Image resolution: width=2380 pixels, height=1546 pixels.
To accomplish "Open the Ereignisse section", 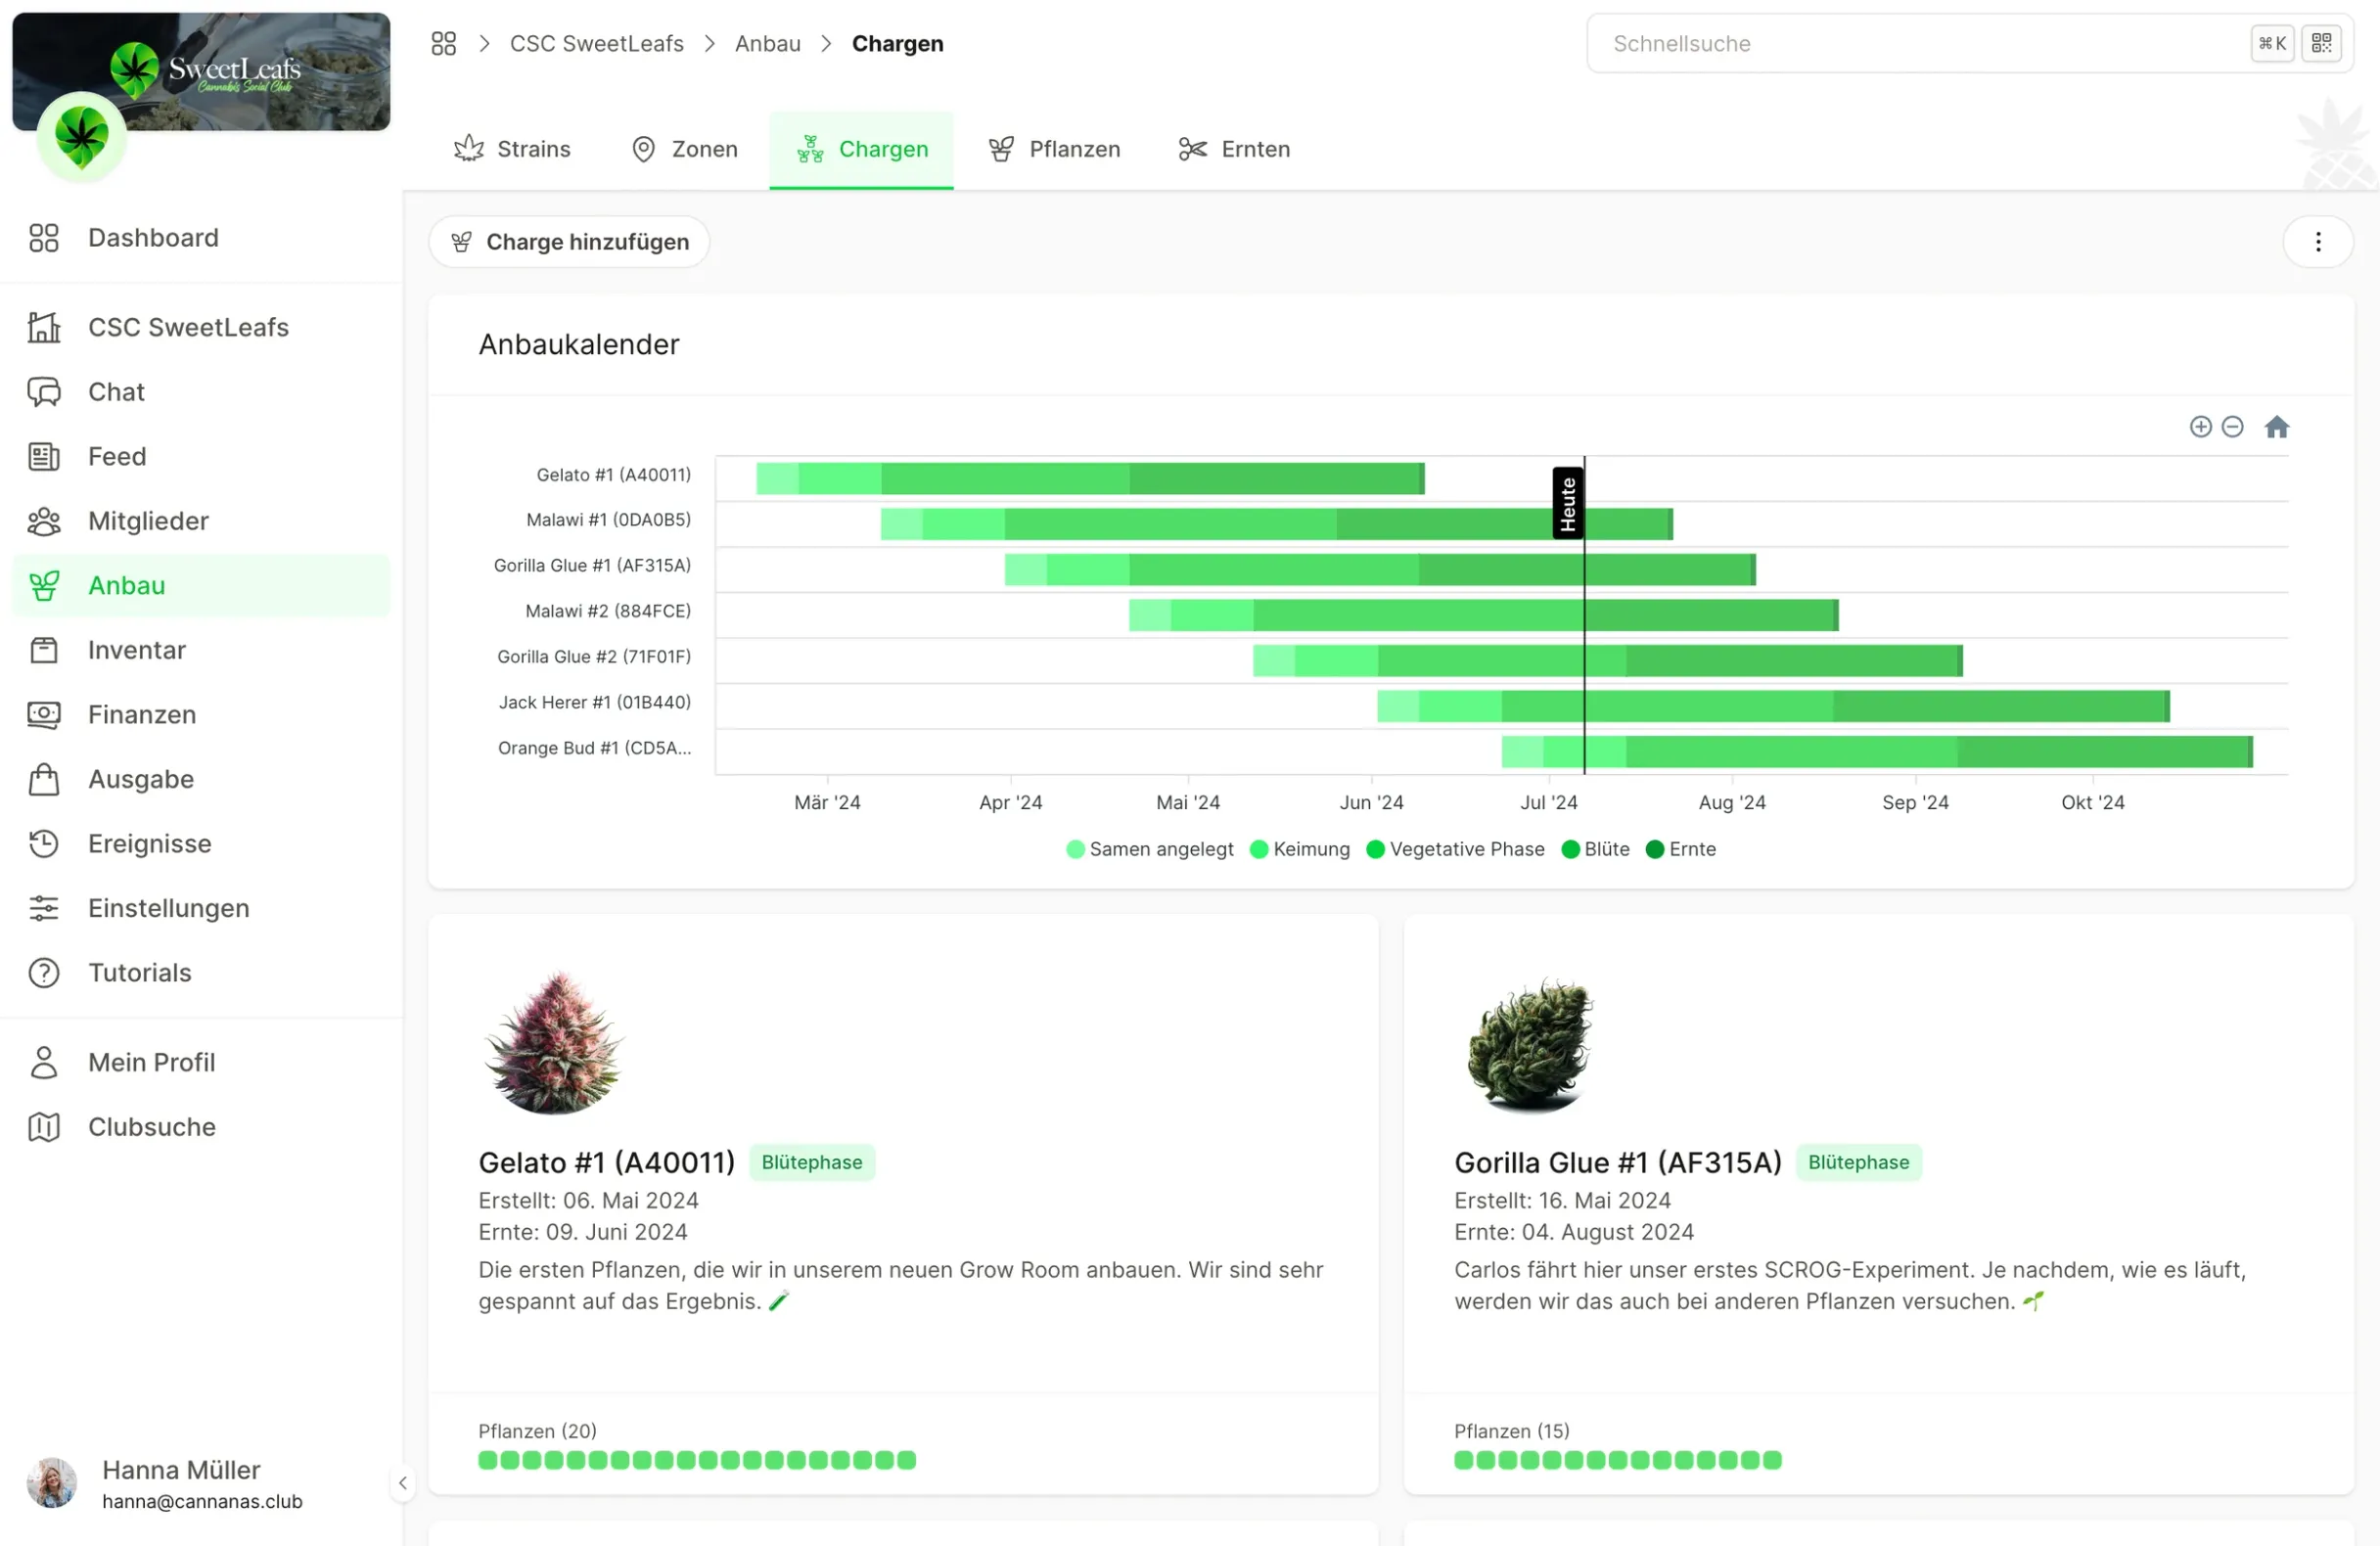I will coord(148,843).
